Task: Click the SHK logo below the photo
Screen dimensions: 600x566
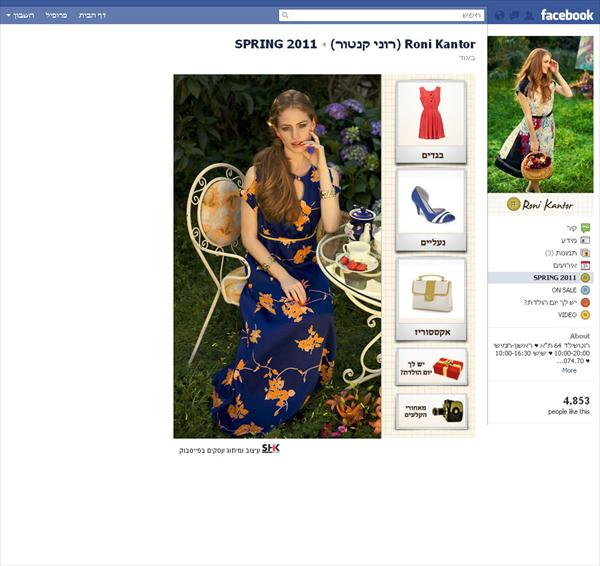Action: click(x=271, y=448)
